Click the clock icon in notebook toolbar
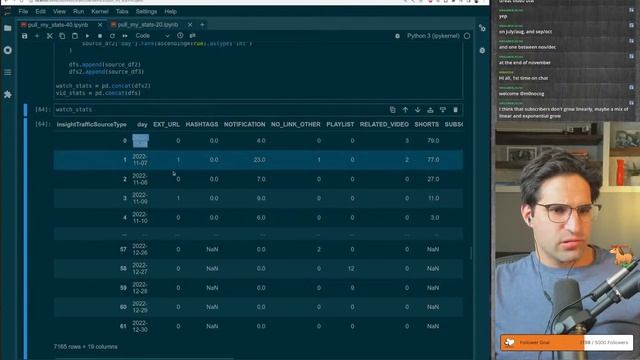 [180, 36]
